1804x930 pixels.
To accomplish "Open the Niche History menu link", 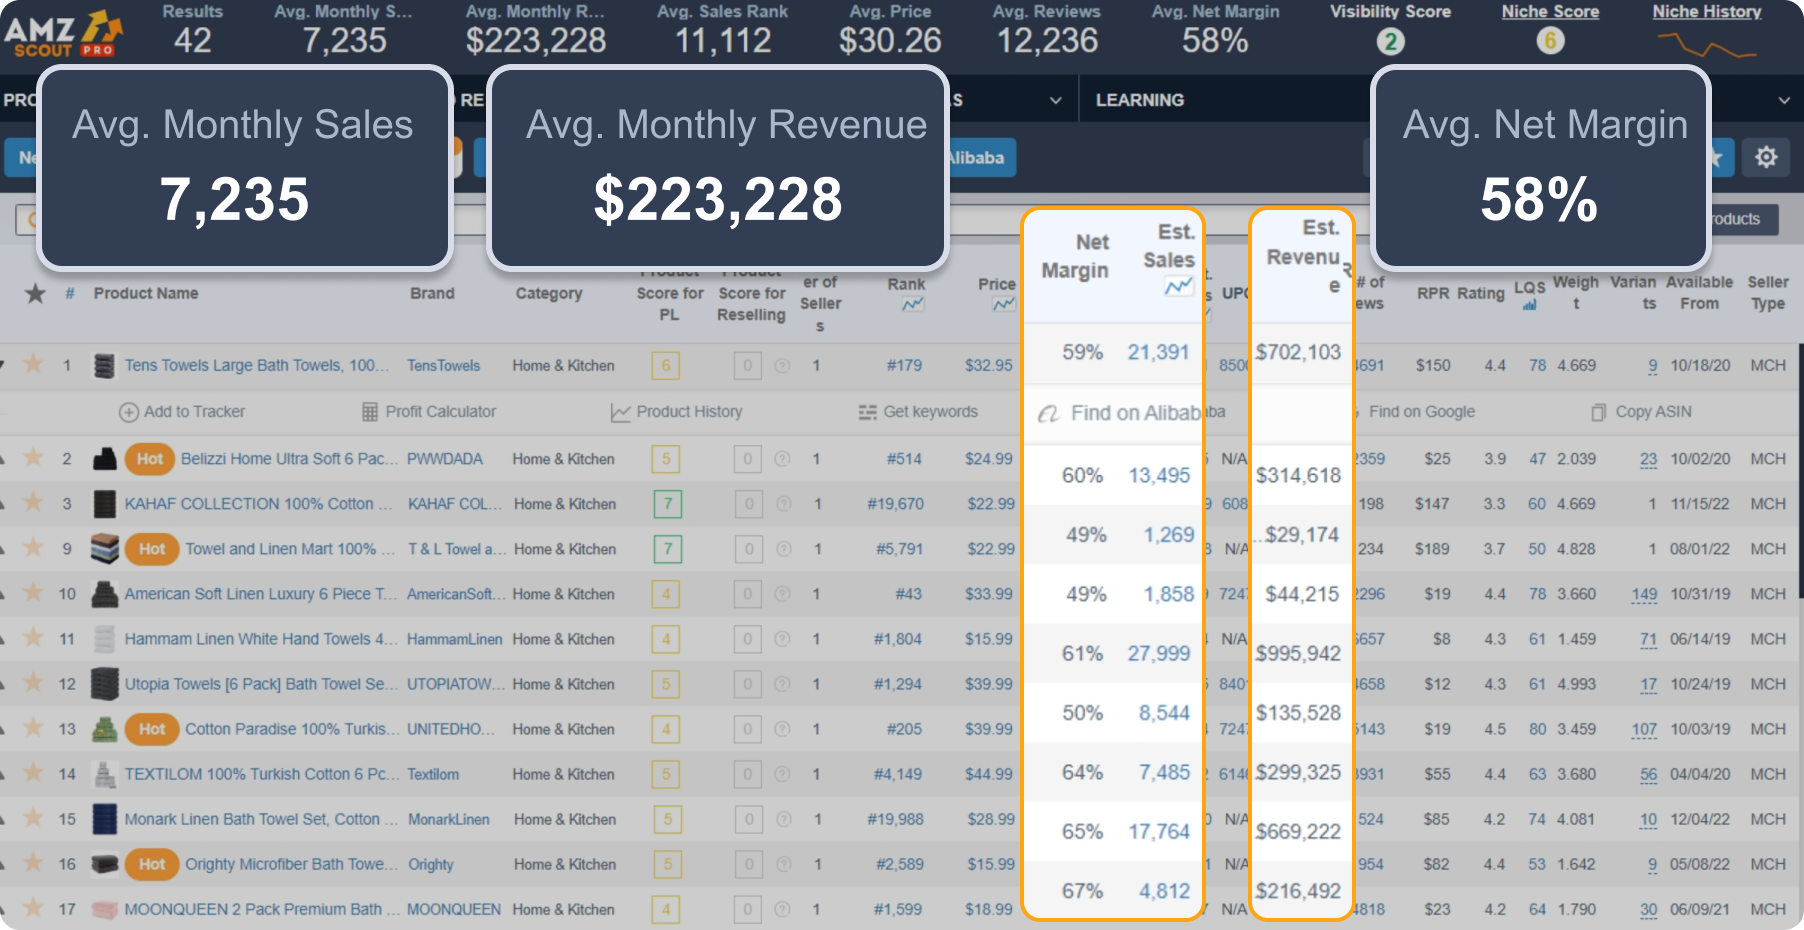I will coord(1706,11).
